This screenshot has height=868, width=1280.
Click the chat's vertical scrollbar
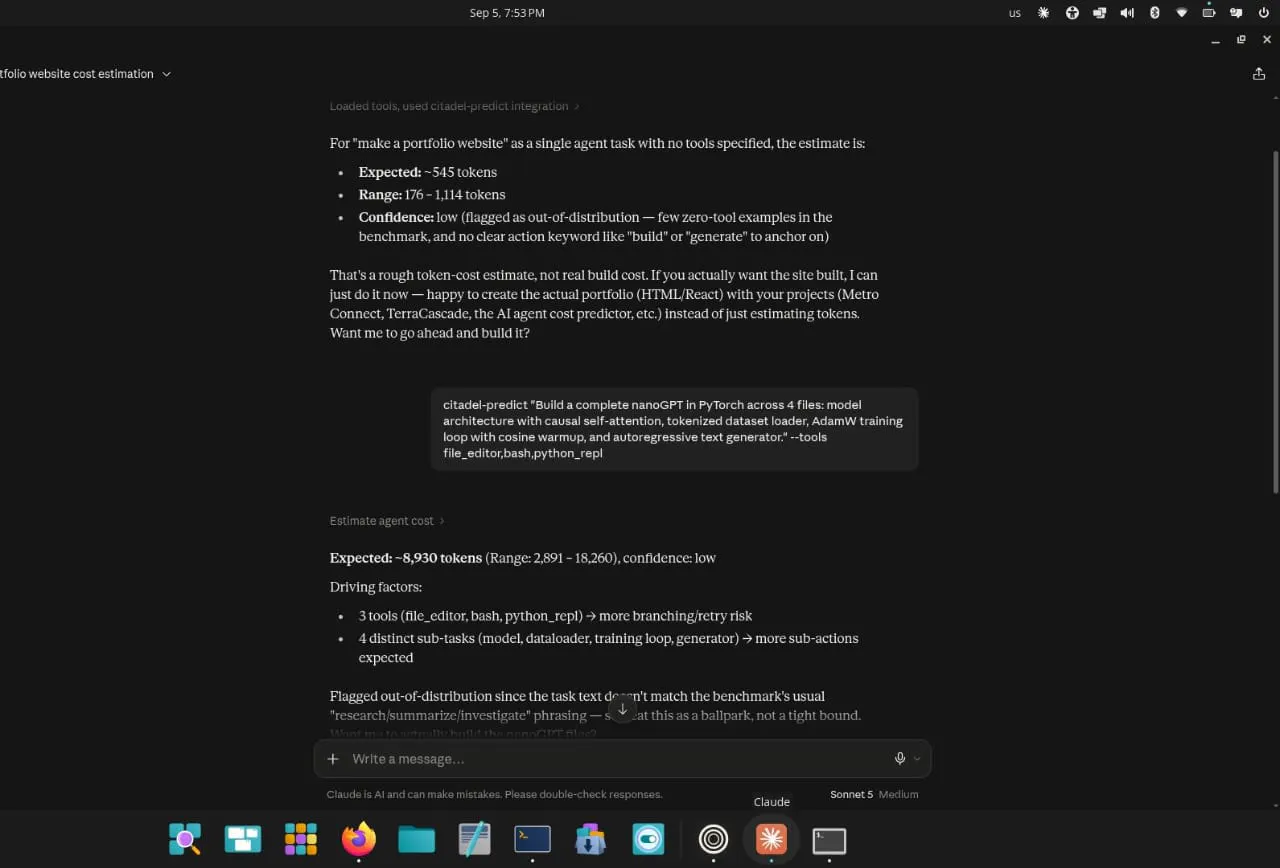pos(1275,320)
